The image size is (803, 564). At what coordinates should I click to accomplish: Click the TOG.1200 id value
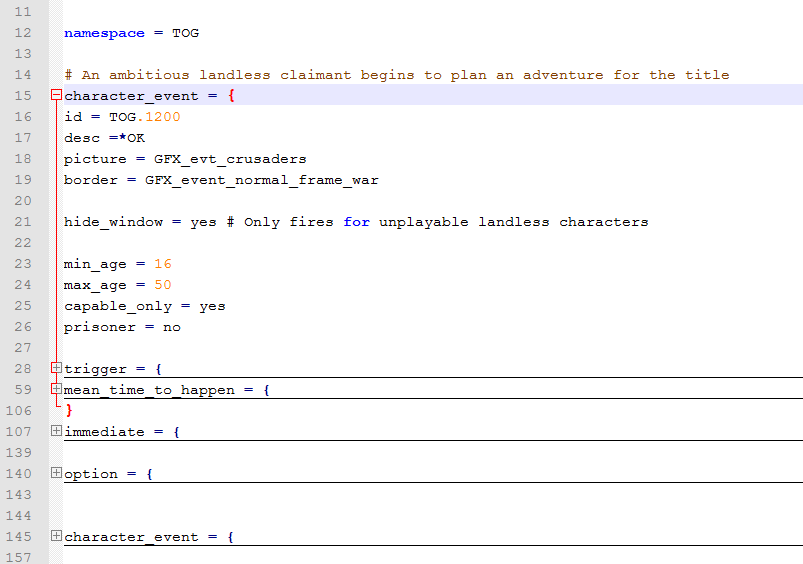(x=144, y=117)
